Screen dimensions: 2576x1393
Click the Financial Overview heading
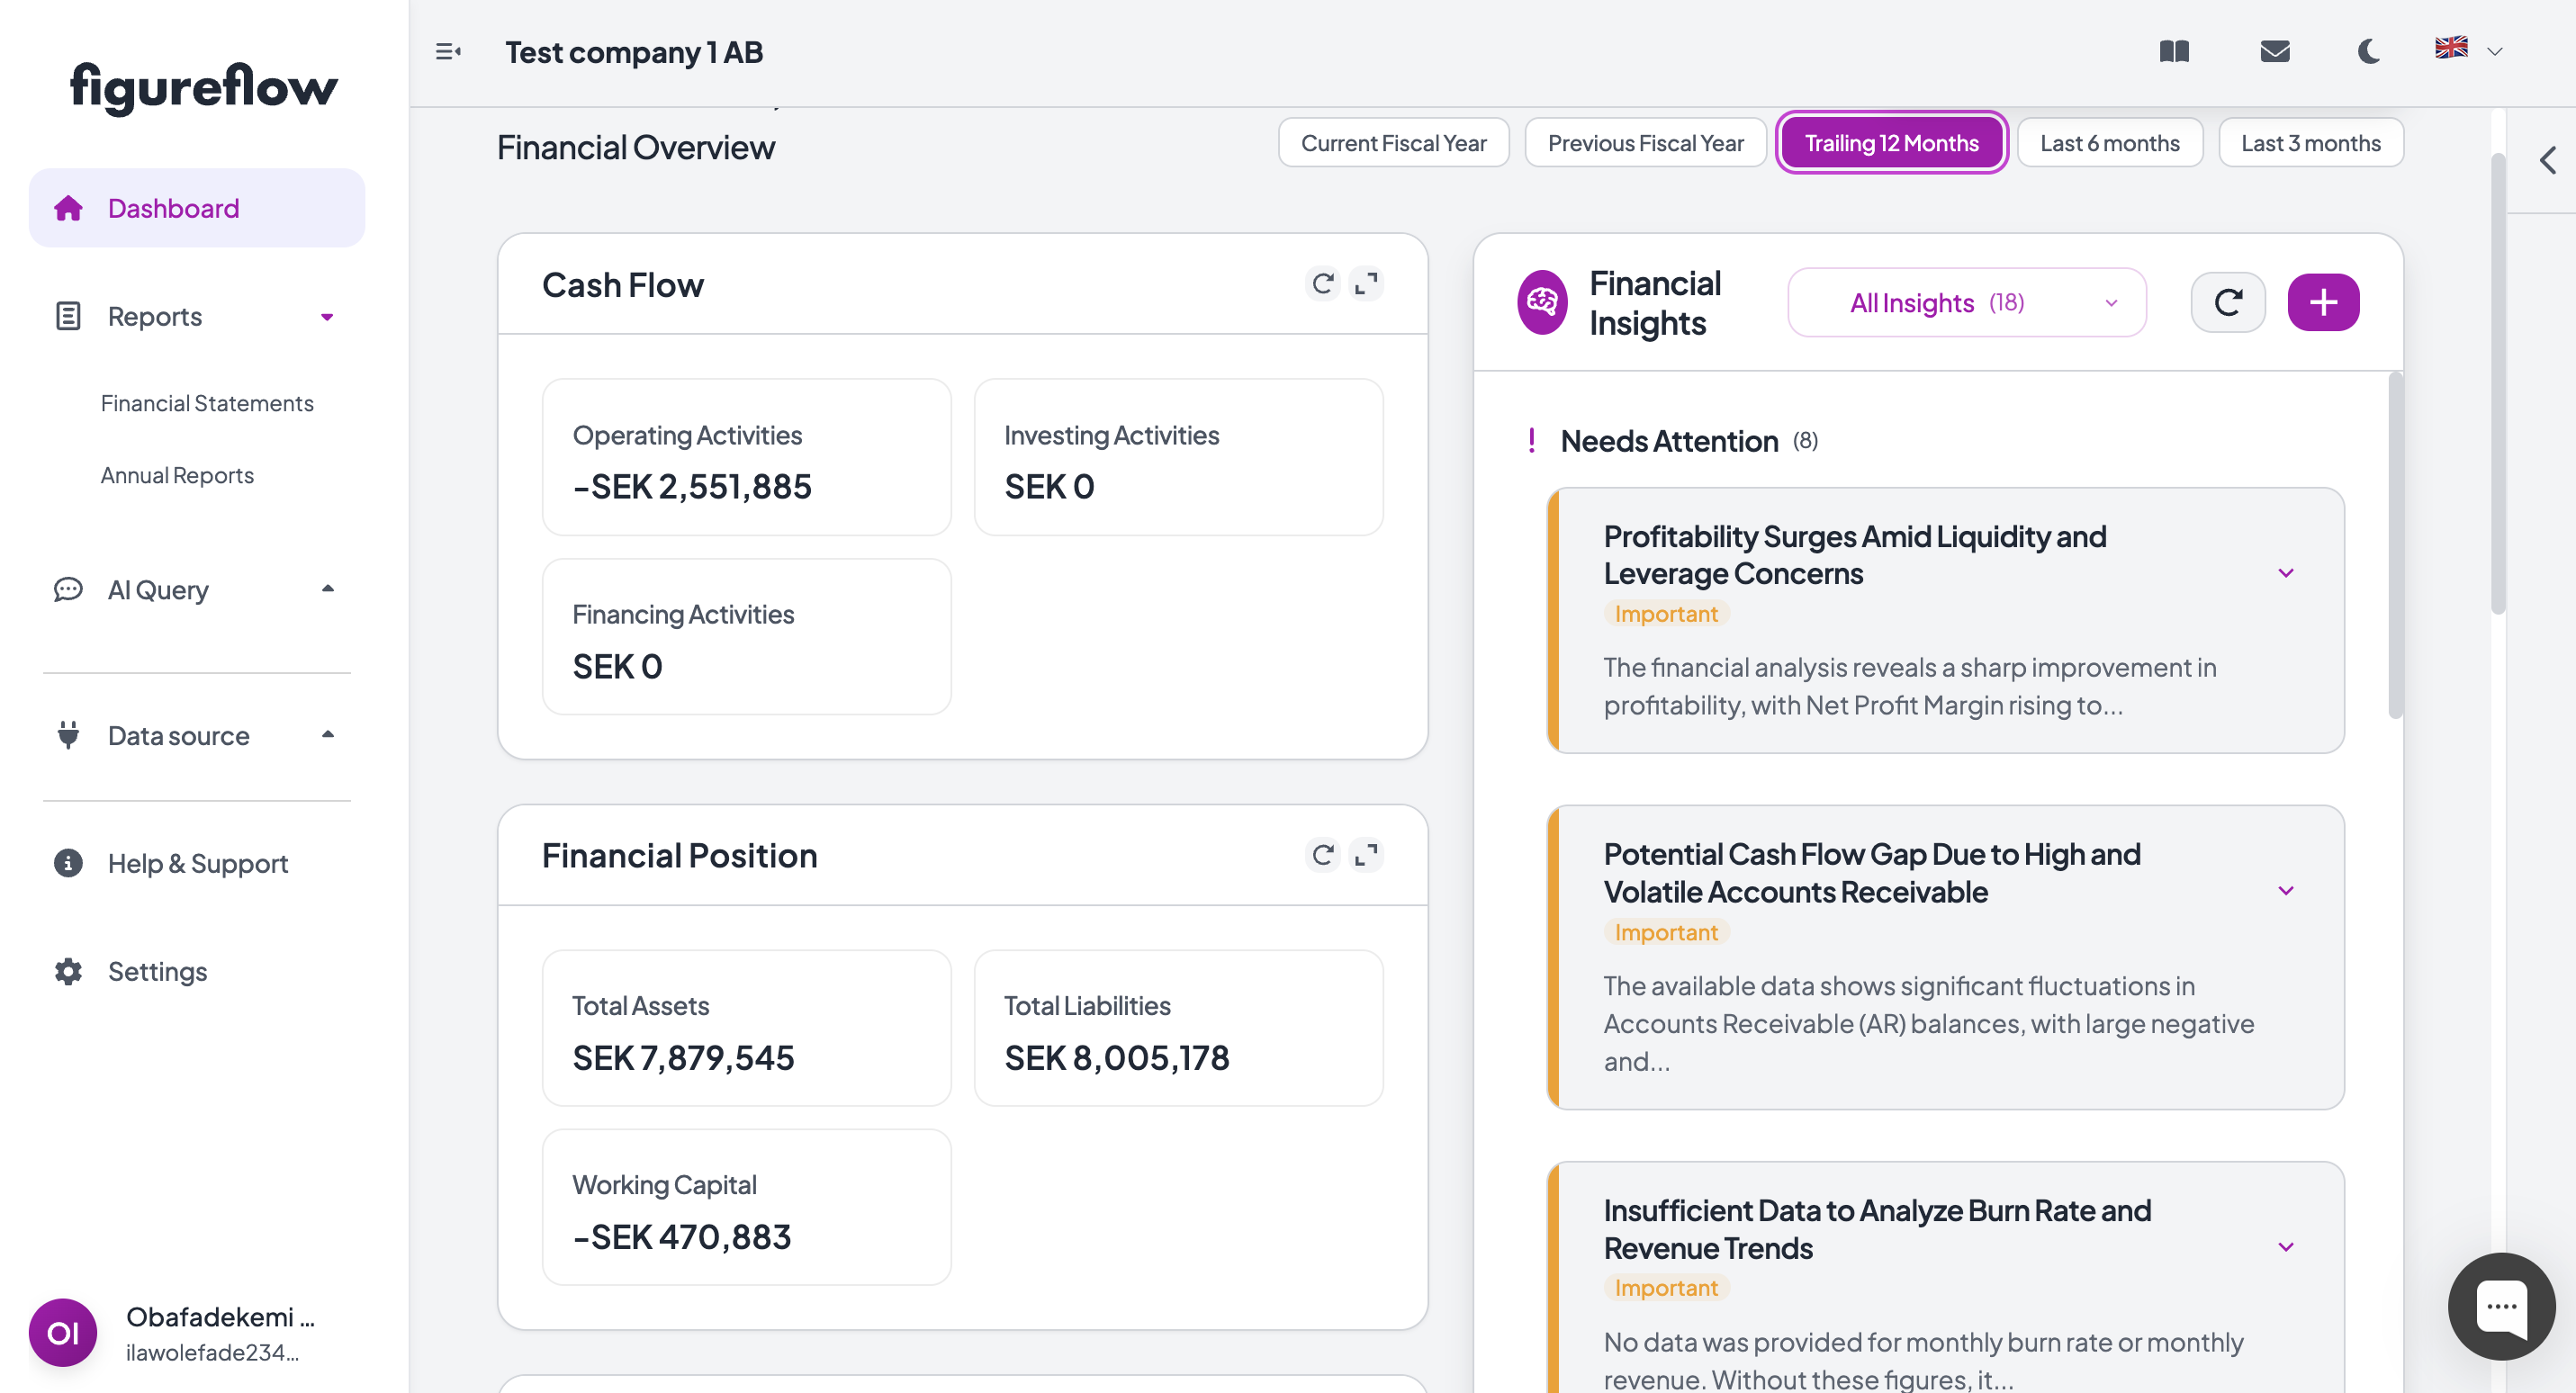[636, 148]
